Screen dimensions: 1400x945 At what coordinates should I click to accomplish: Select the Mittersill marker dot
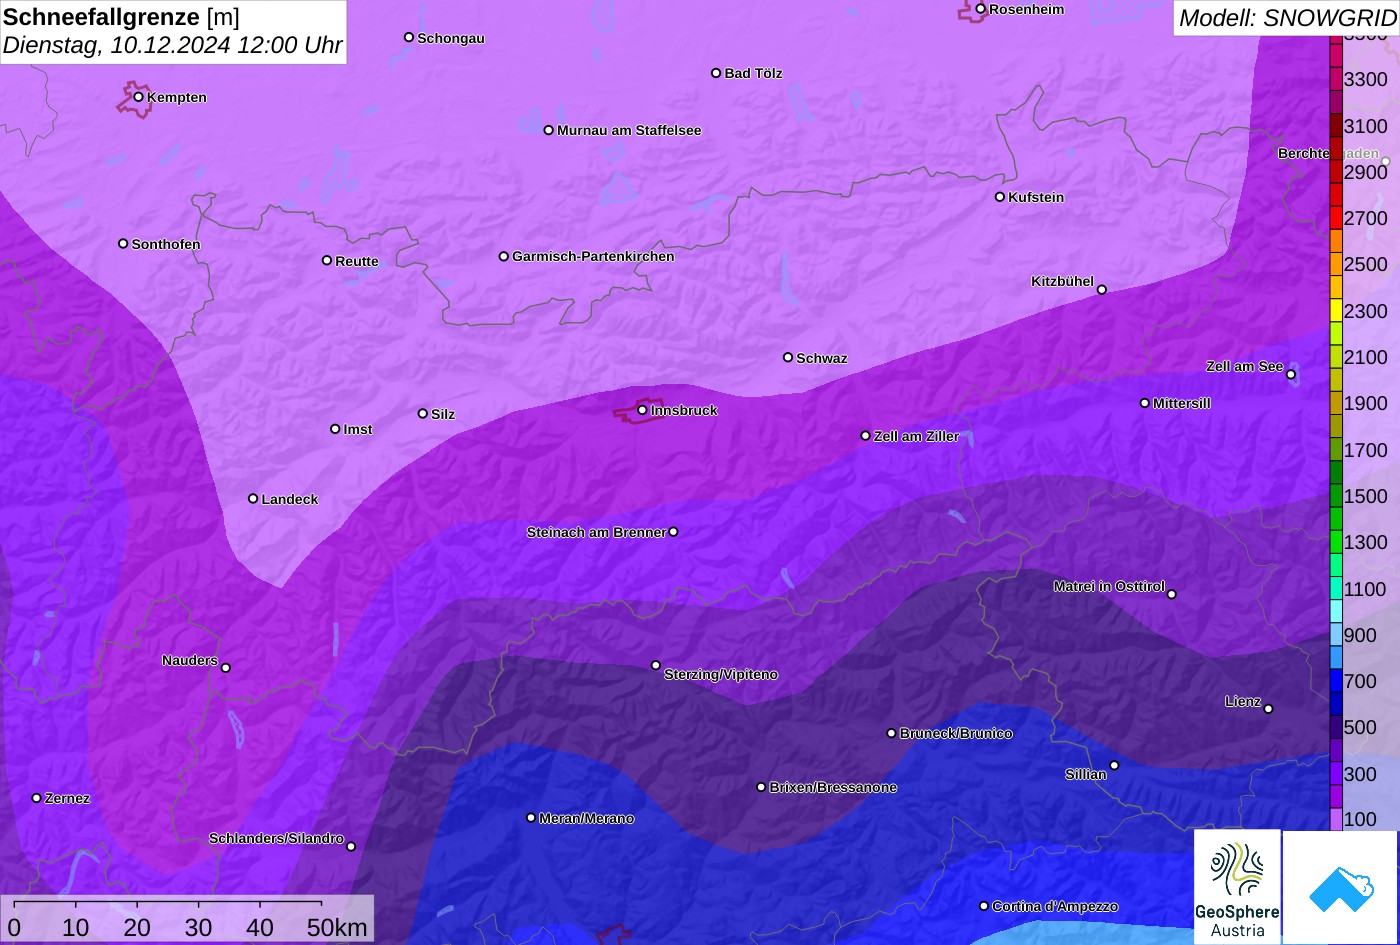tap(1145, 403)
